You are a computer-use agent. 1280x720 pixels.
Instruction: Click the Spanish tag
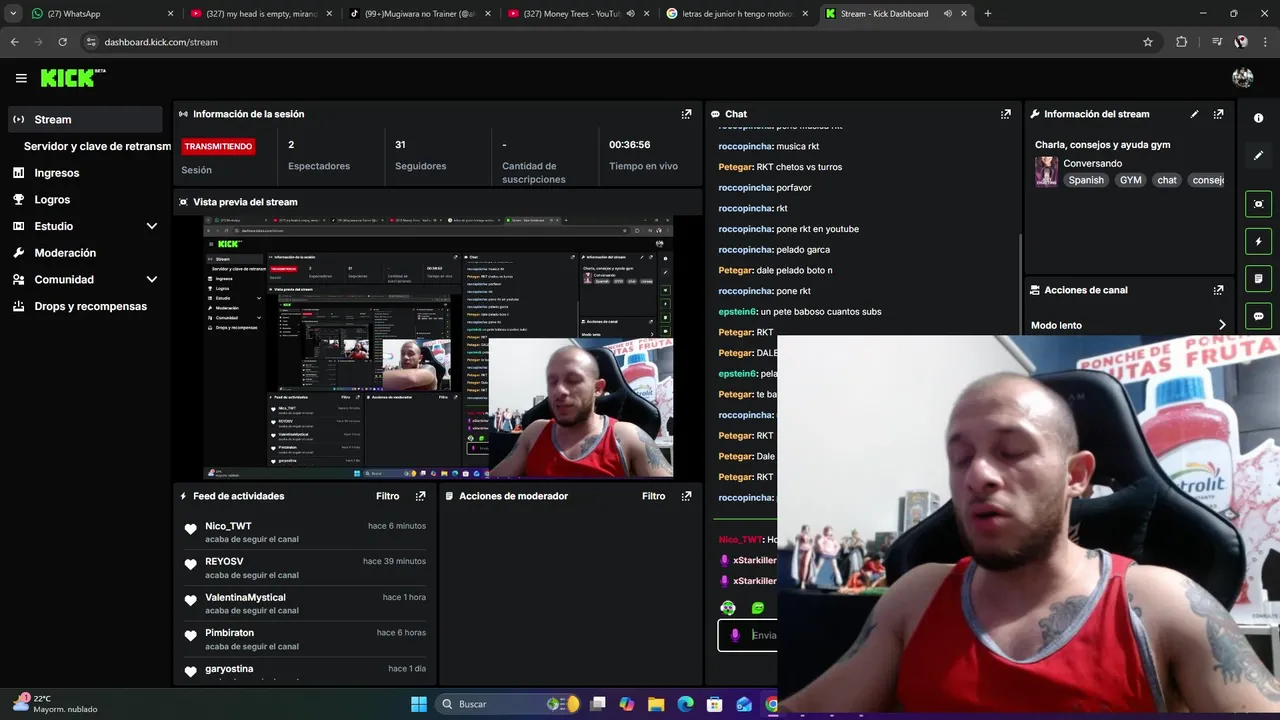pos(1085,181)
